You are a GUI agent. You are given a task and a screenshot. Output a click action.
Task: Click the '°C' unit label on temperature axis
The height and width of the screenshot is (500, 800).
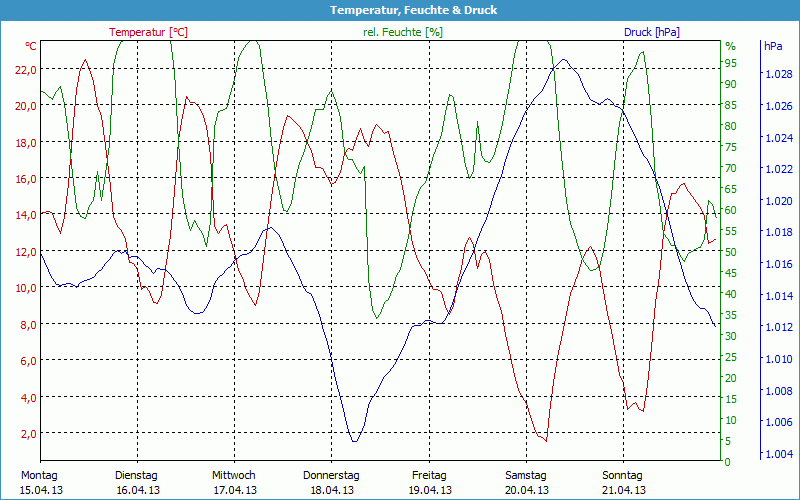pos(31,46)
